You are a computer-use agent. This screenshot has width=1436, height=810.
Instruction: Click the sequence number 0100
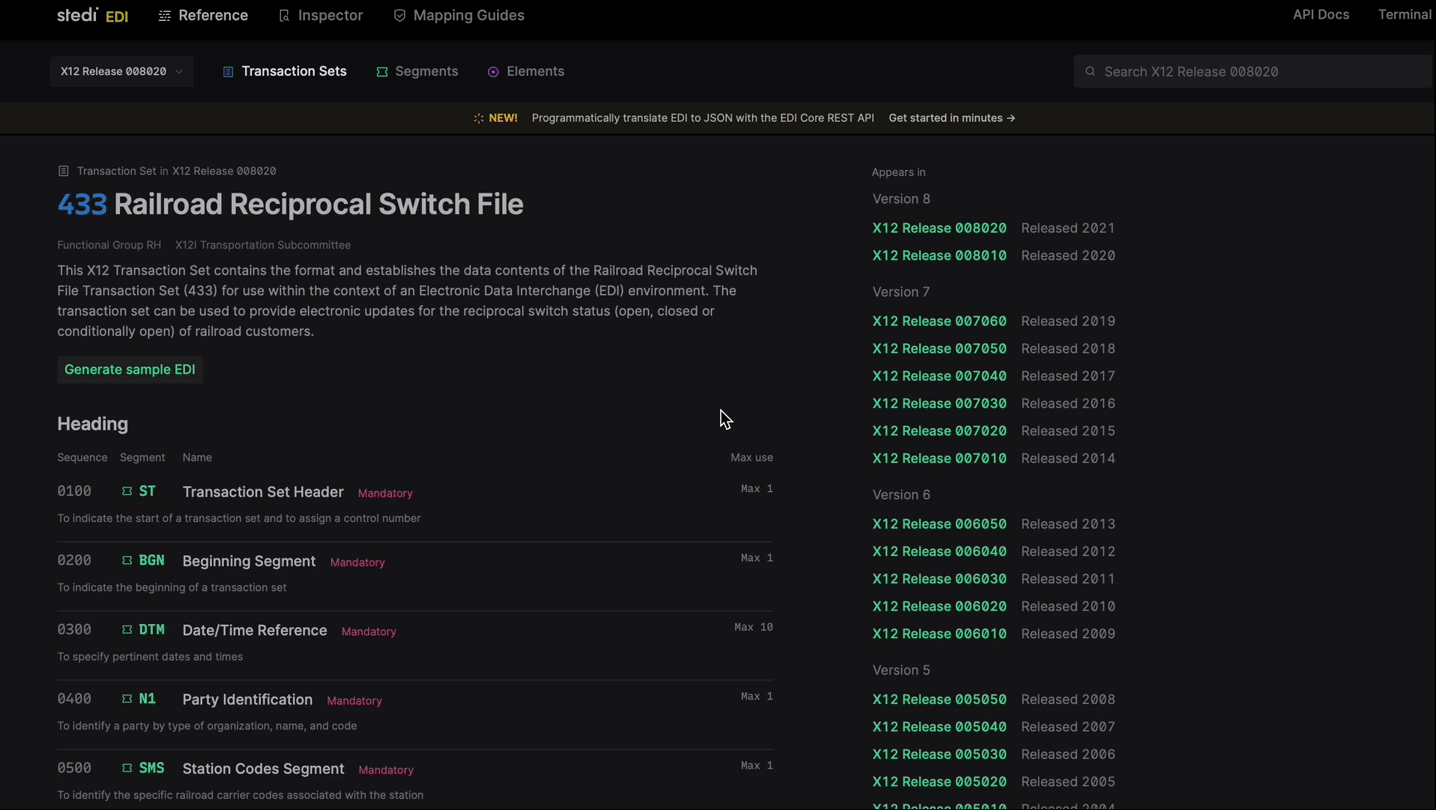pyautogui.click(x=74, y=492)
